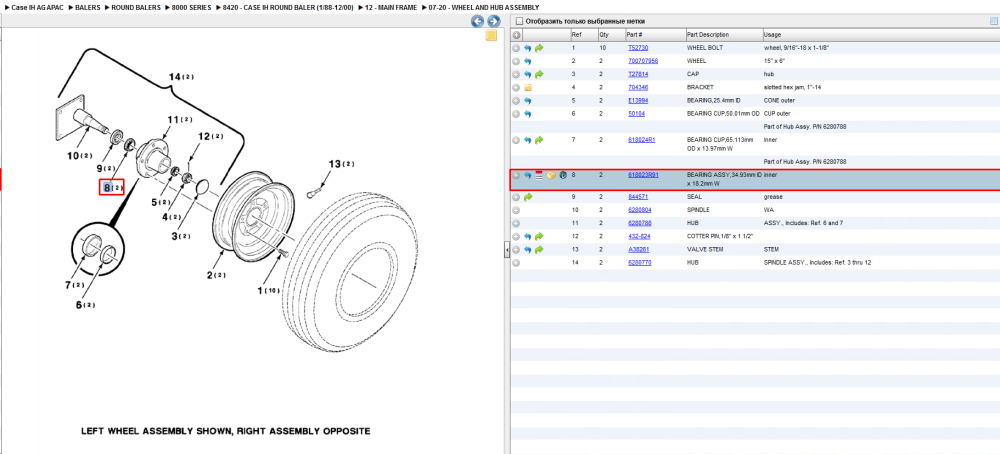The image size is (1000, 454).
Task: Click the 'Qty' column header
Action: 611,34
